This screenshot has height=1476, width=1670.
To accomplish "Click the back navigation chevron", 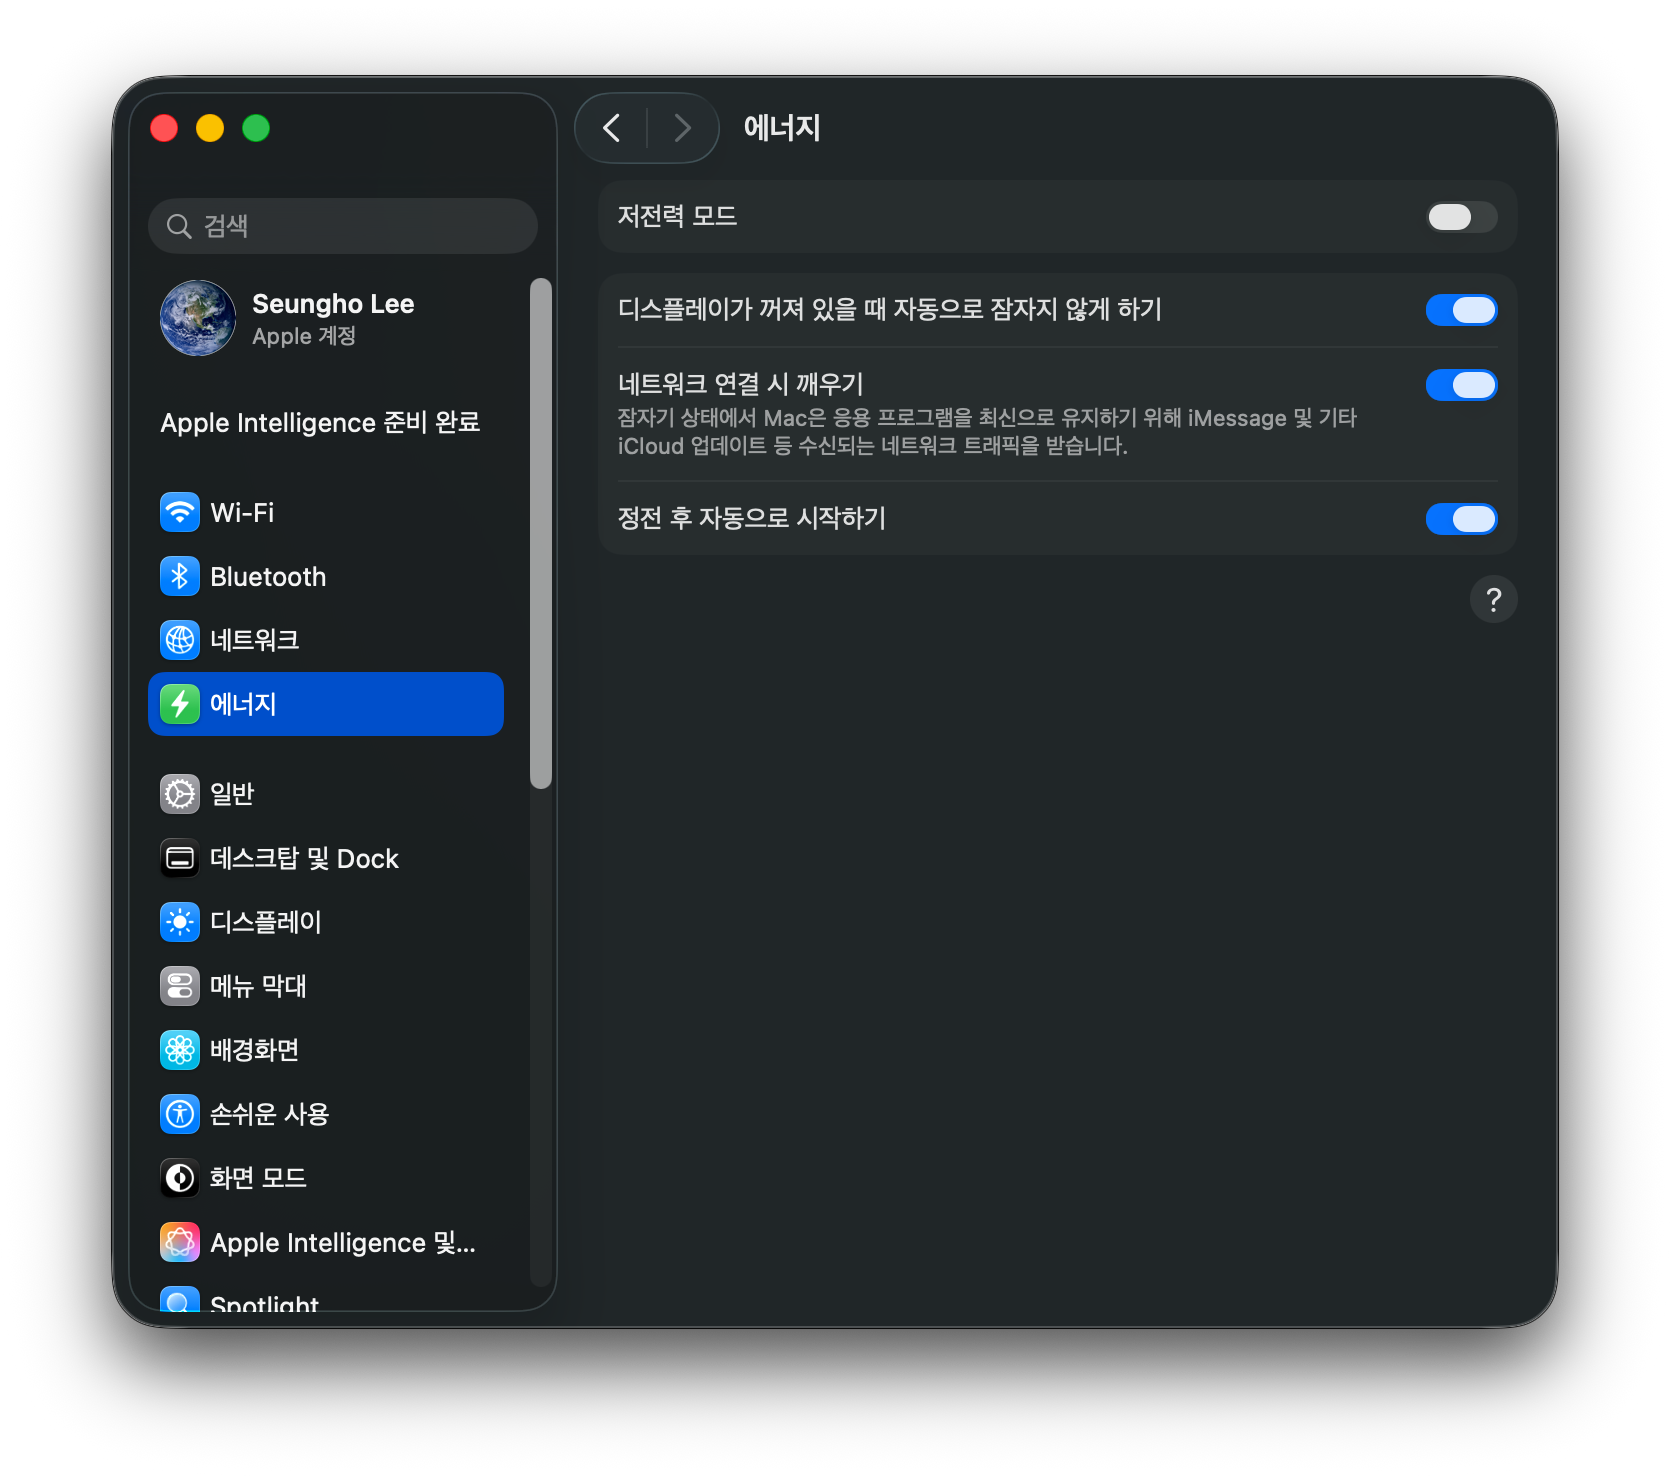I will coord(612,128).
